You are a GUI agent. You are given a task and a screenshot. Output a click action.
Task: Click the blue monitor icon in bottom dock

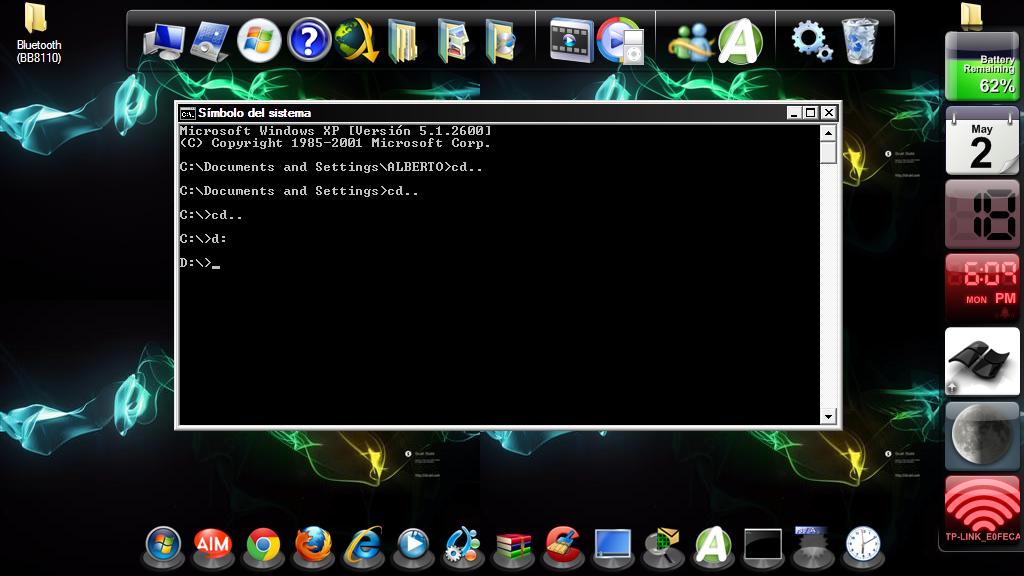point(613,545)
